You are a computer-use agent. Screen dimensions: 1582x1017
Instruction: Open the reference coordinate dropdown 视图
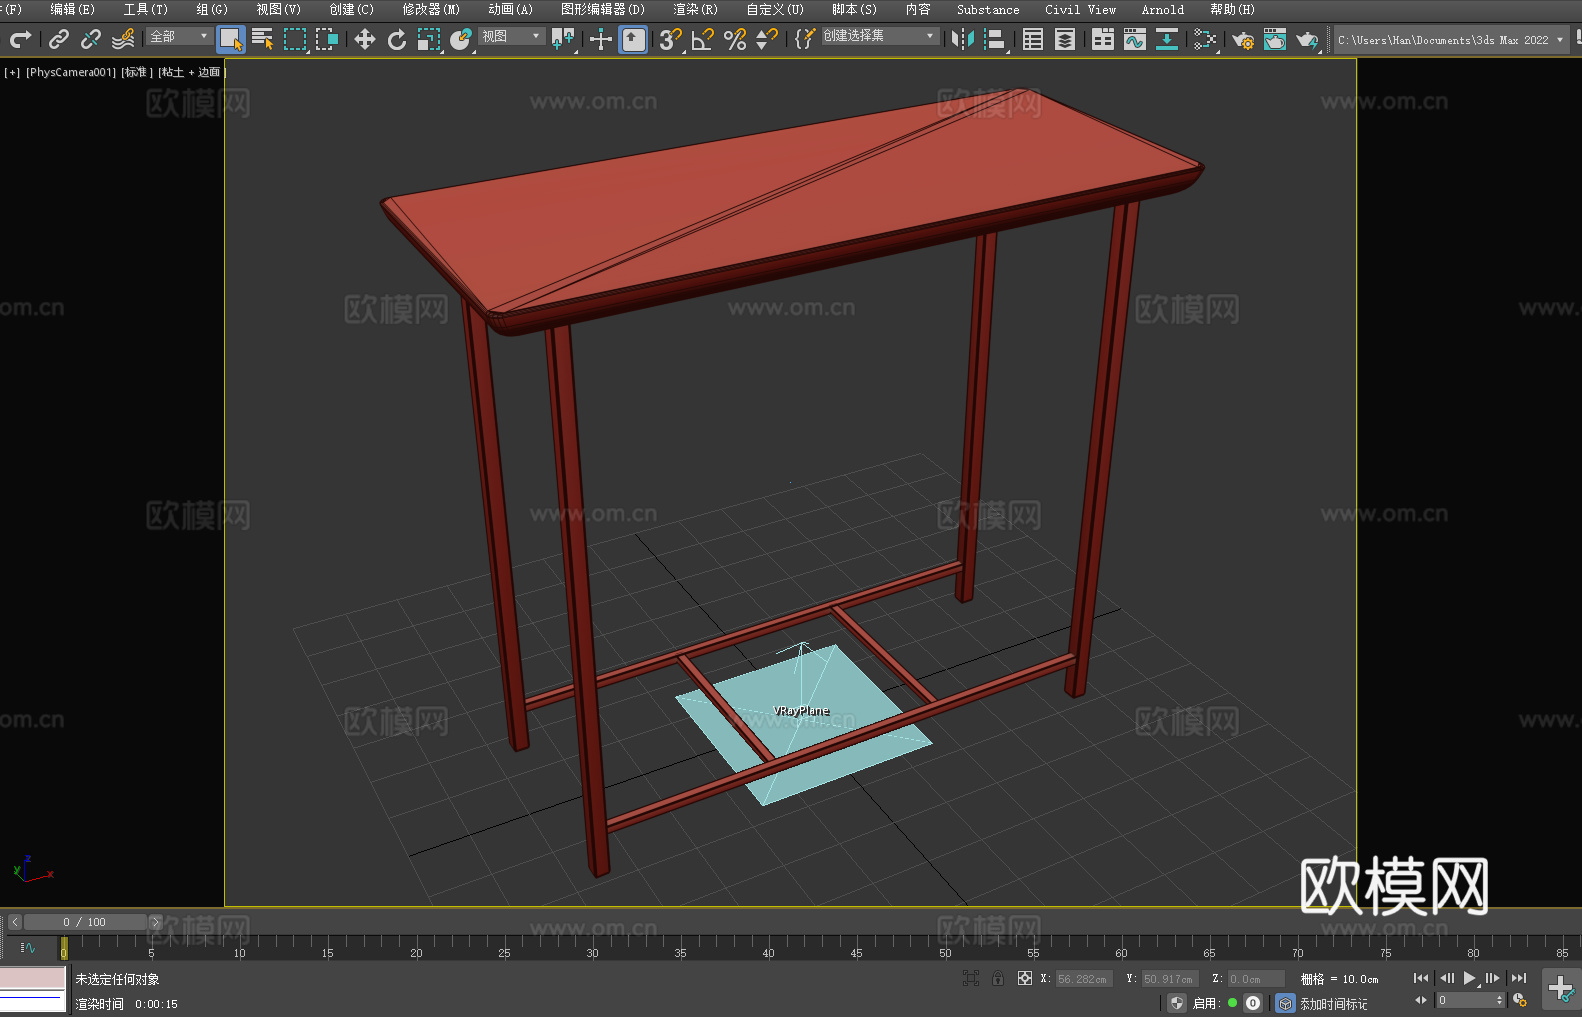pos(512,36)
